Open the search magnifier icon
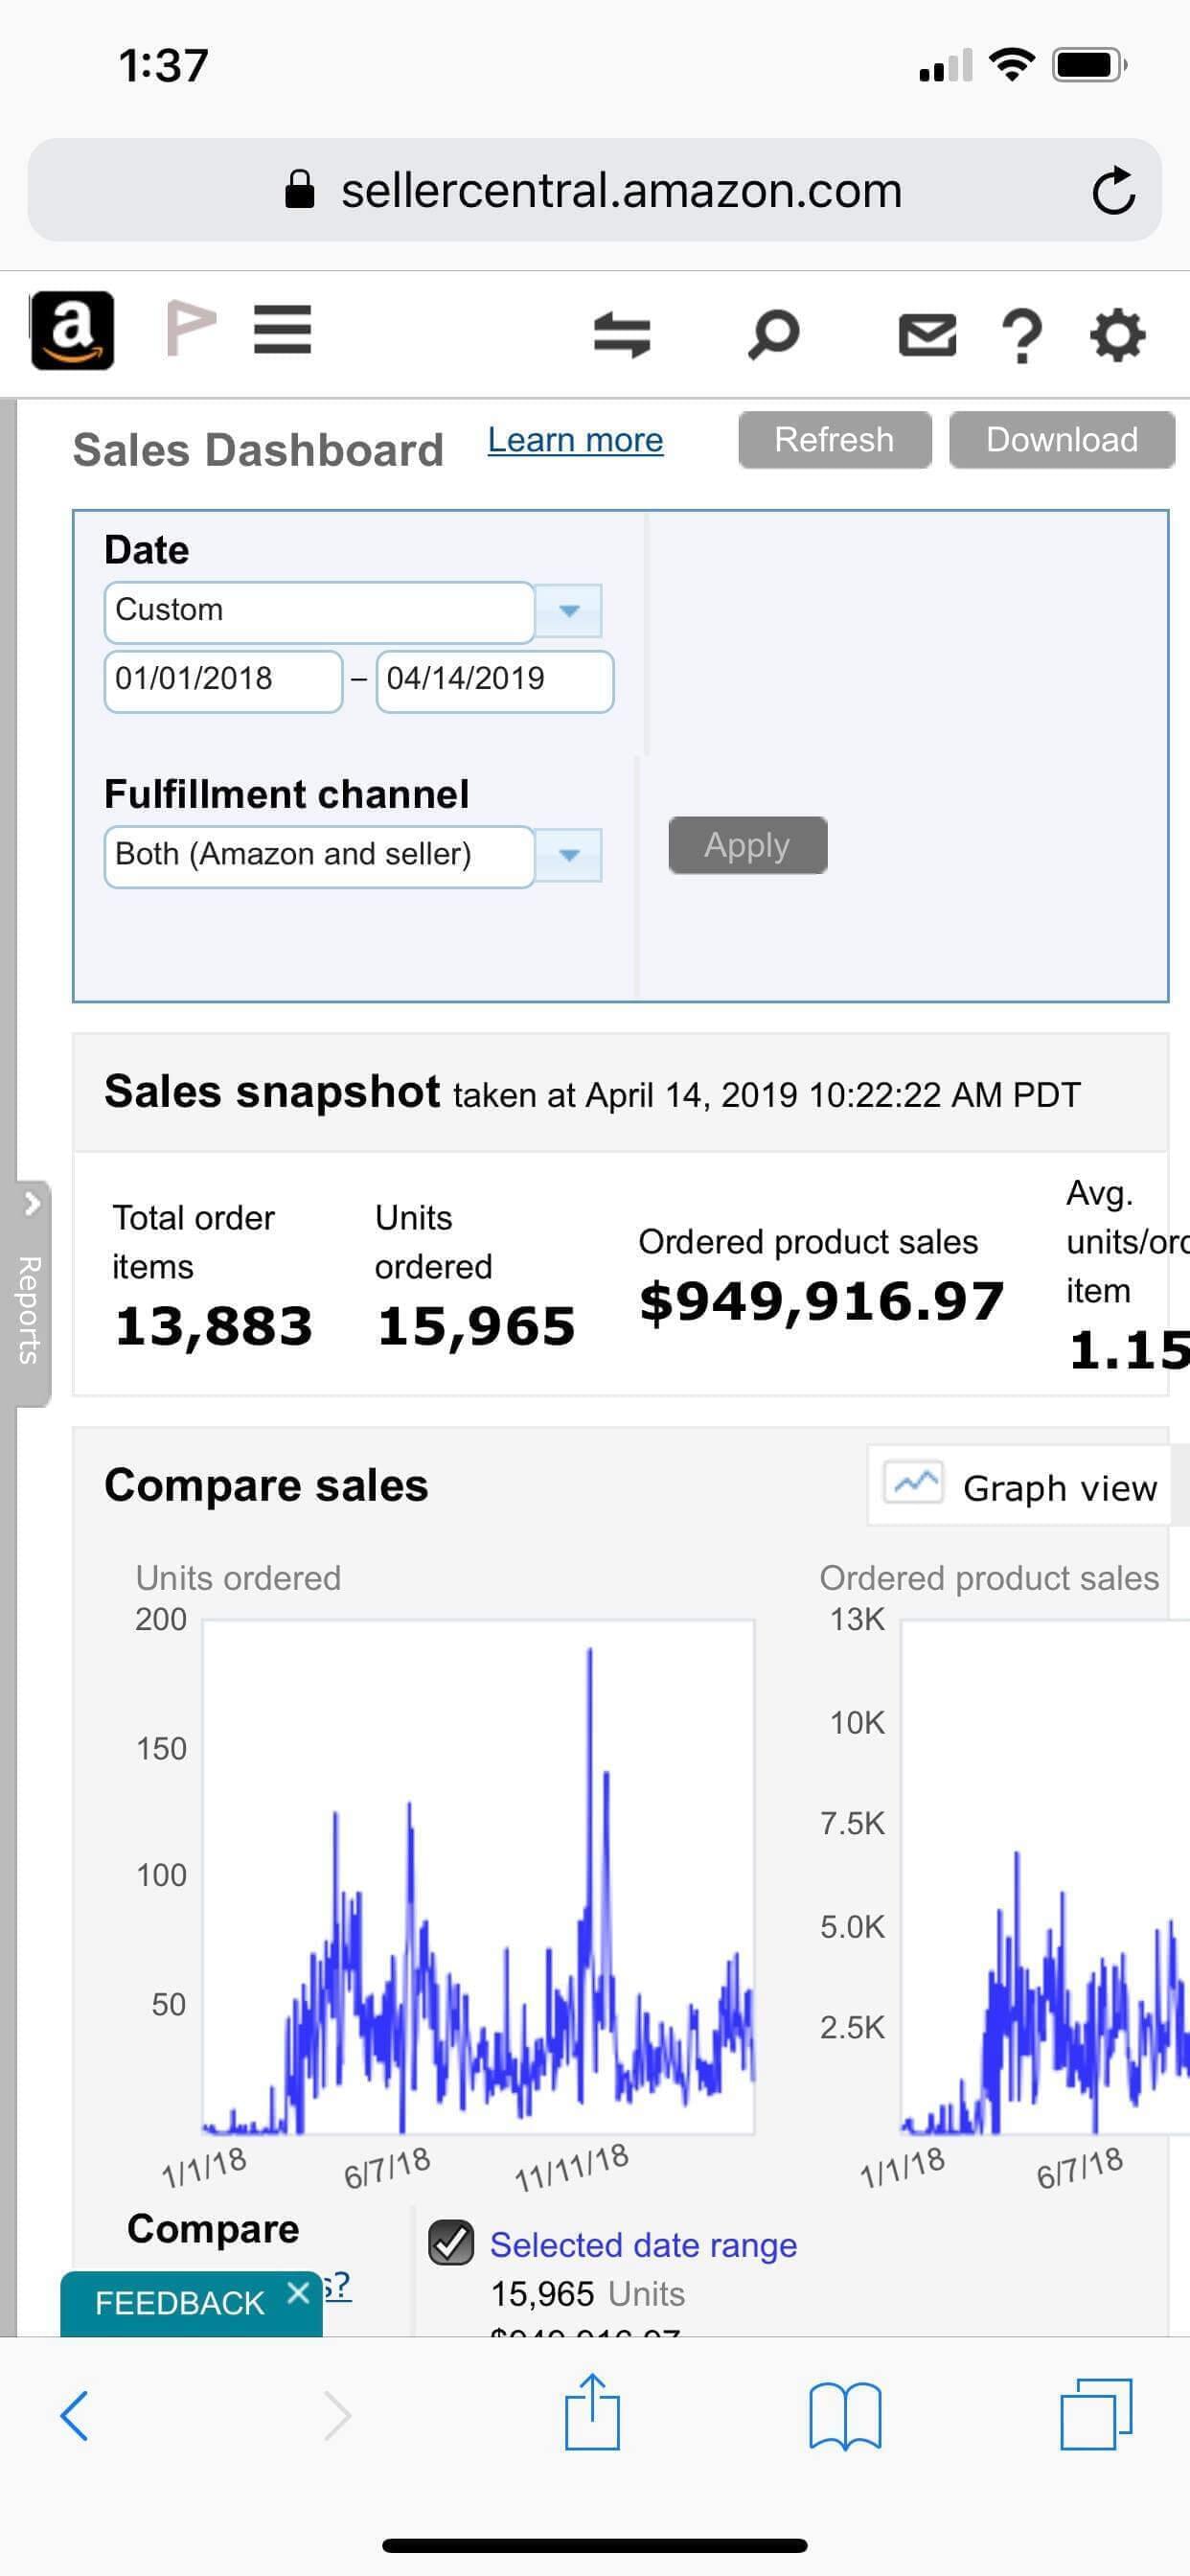This screenshot has height=2576, width=1190. click(773, 334)
